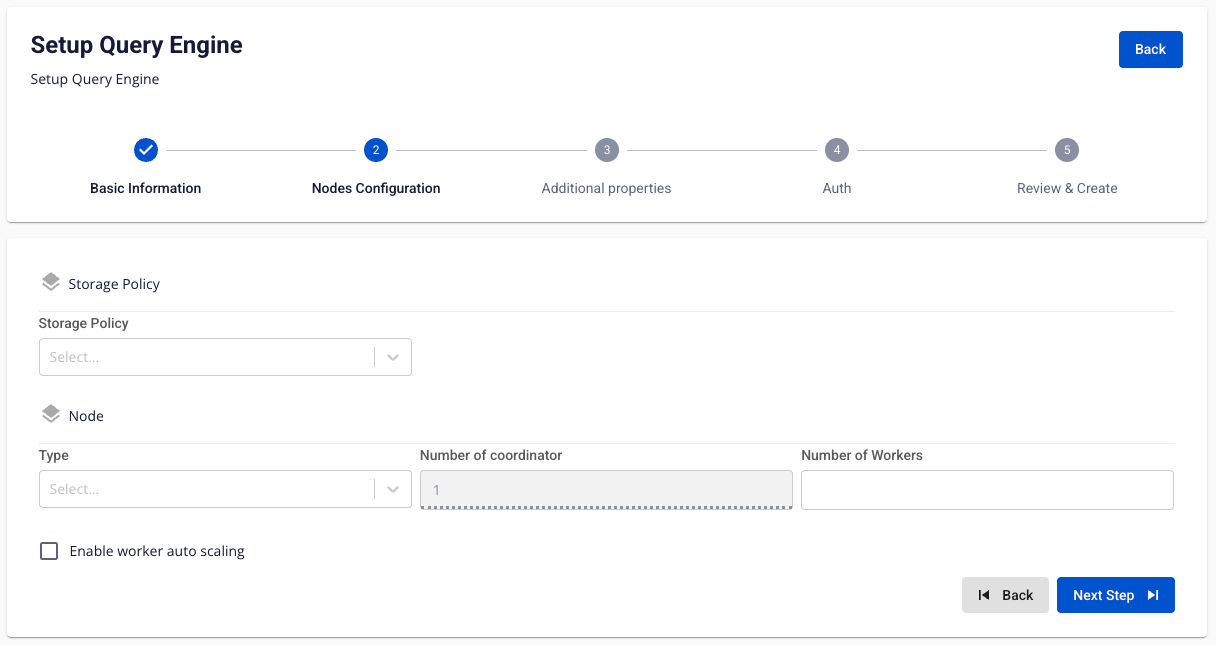Open the Storage Policy select dropdown
Viewport: 1216px width, 646px height.
[x=206, y=357]
